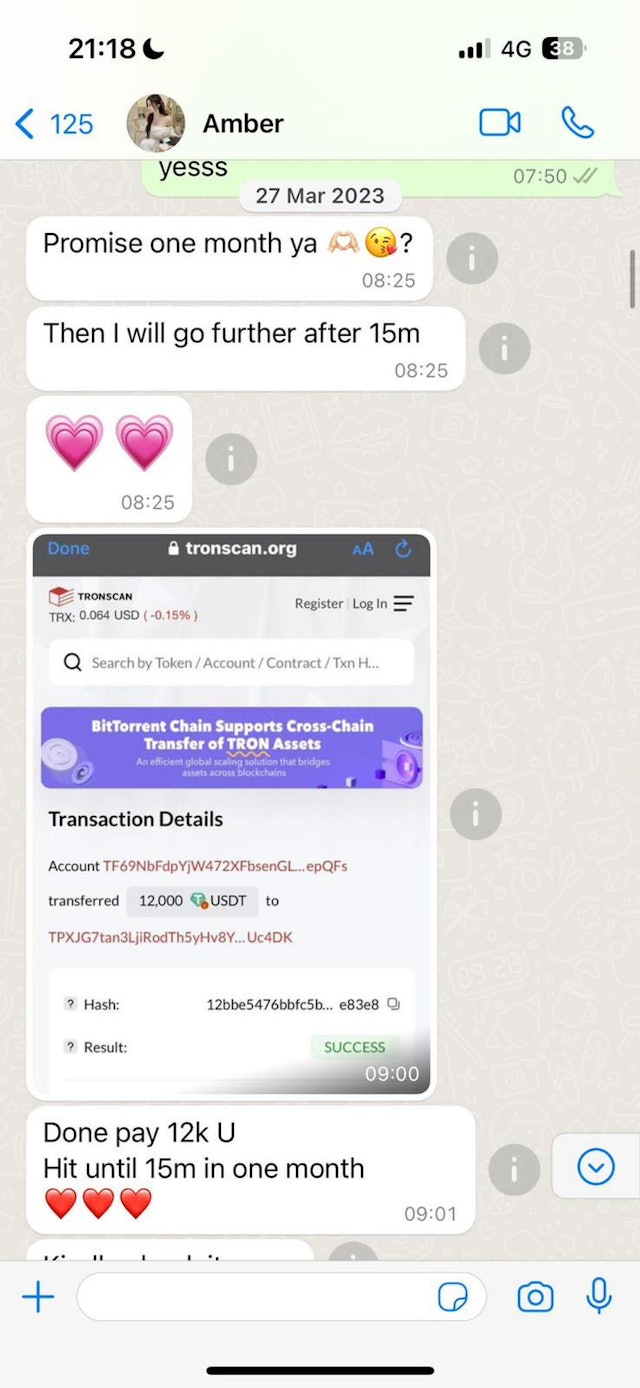Open the sticker picker in message field

(x=453, y=1298)
